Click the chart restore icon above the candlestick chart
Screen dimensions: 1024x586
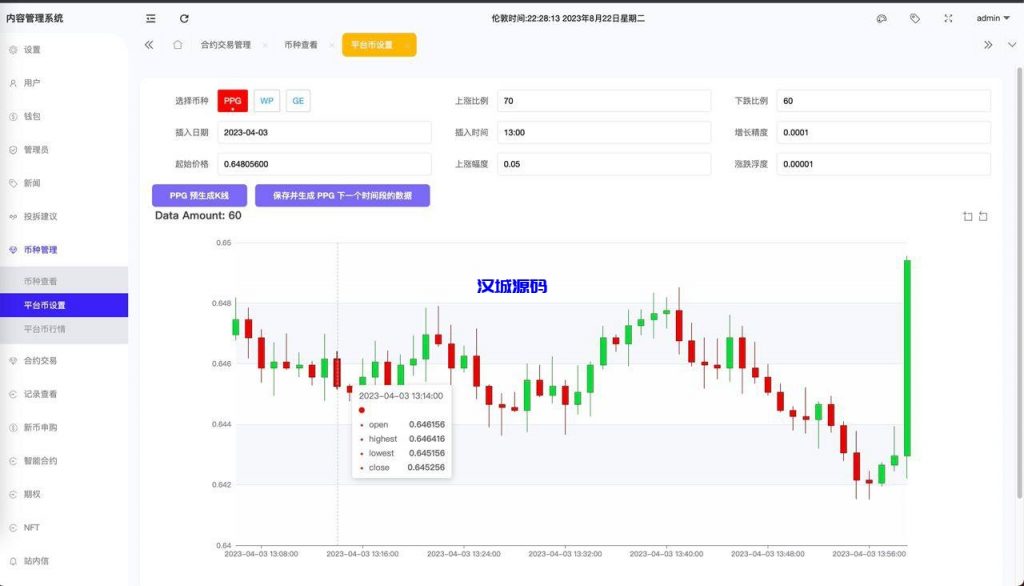[983, 216]
